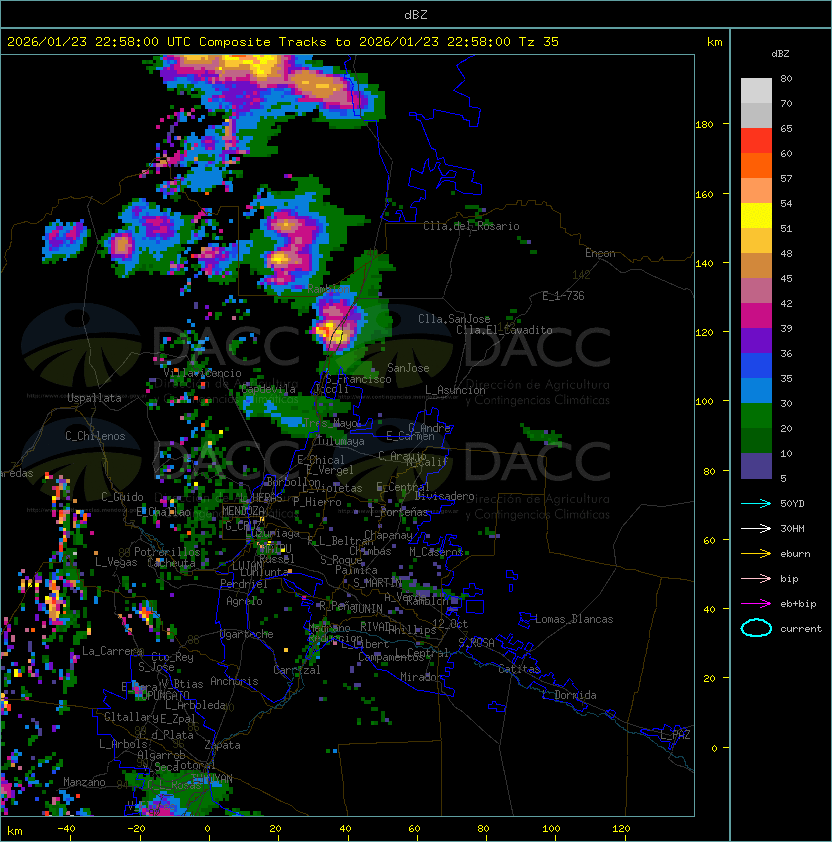This screenshot has width=832, height=842.
Task: Click the '30HM' legend label
Action: point(792,528)
